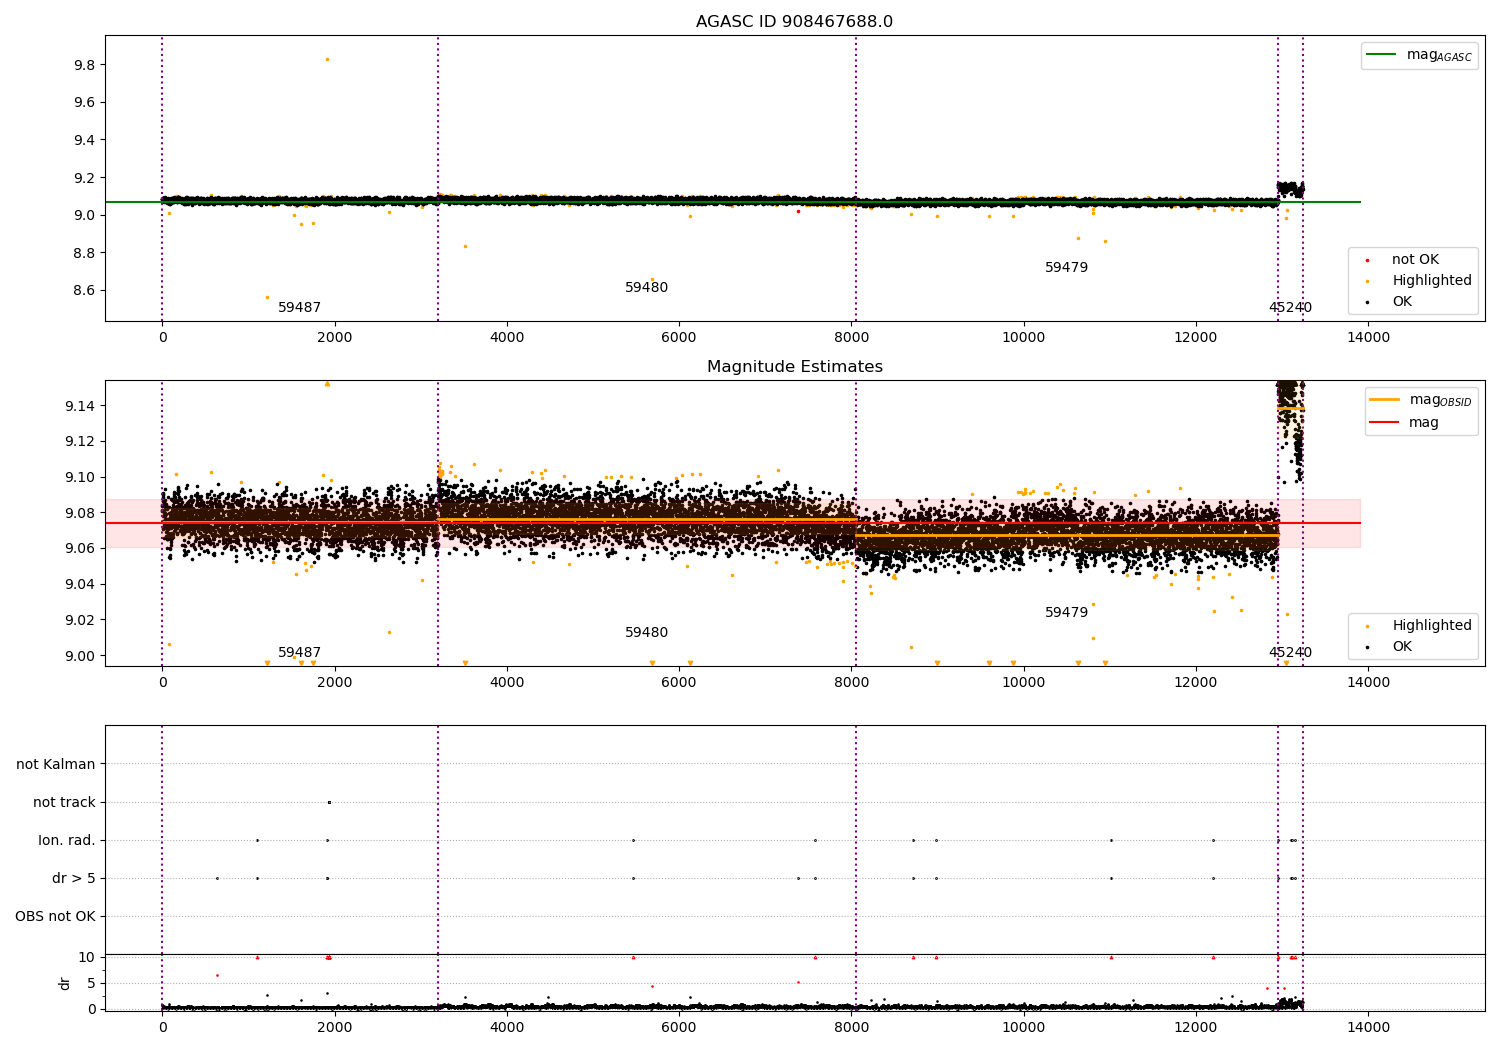Click the 'dr > 5' axis label
Screen dimensions: 1500x1050
pos(73,879)
